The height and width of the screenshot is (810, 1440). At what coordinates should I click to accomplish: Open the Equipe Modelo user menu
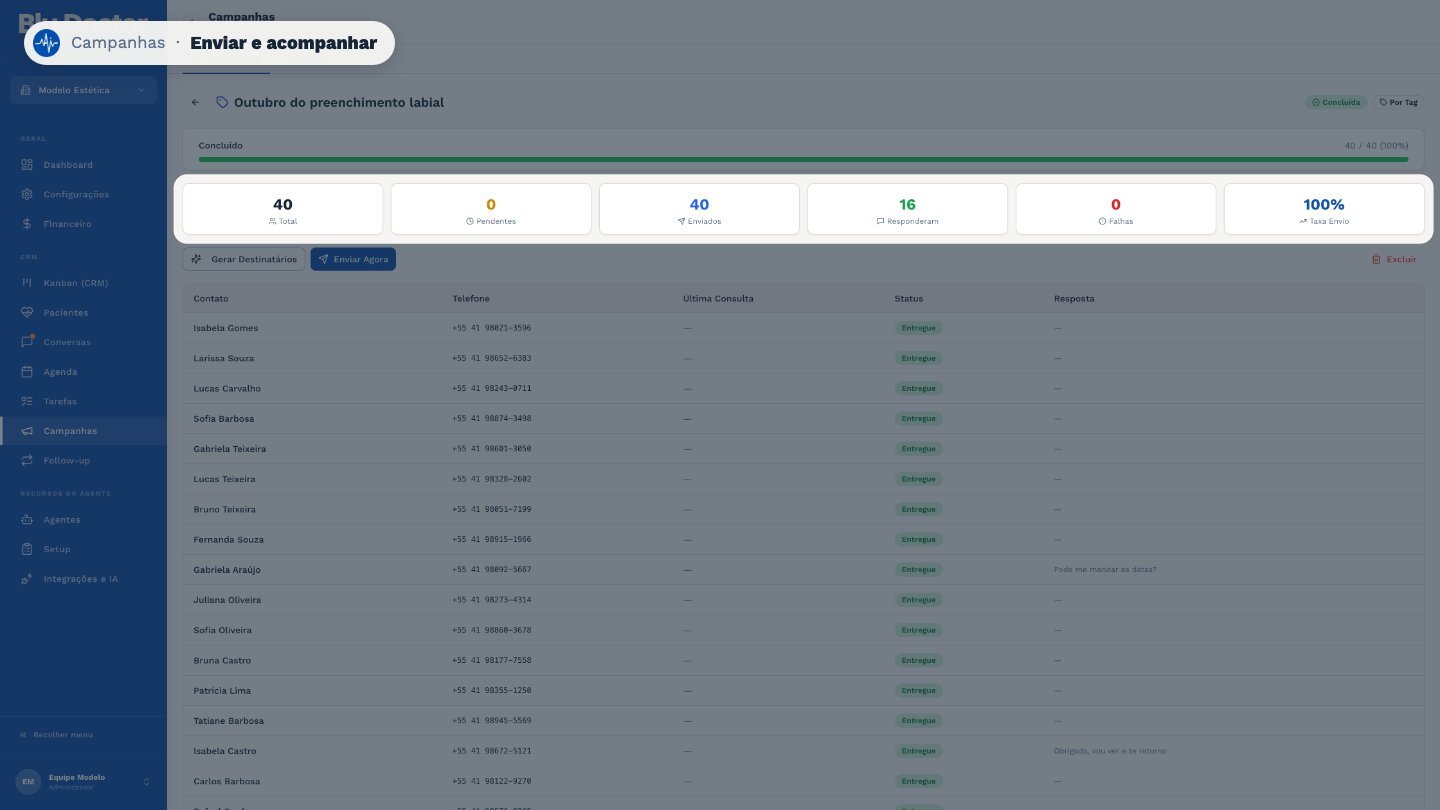tap(83, 782)
